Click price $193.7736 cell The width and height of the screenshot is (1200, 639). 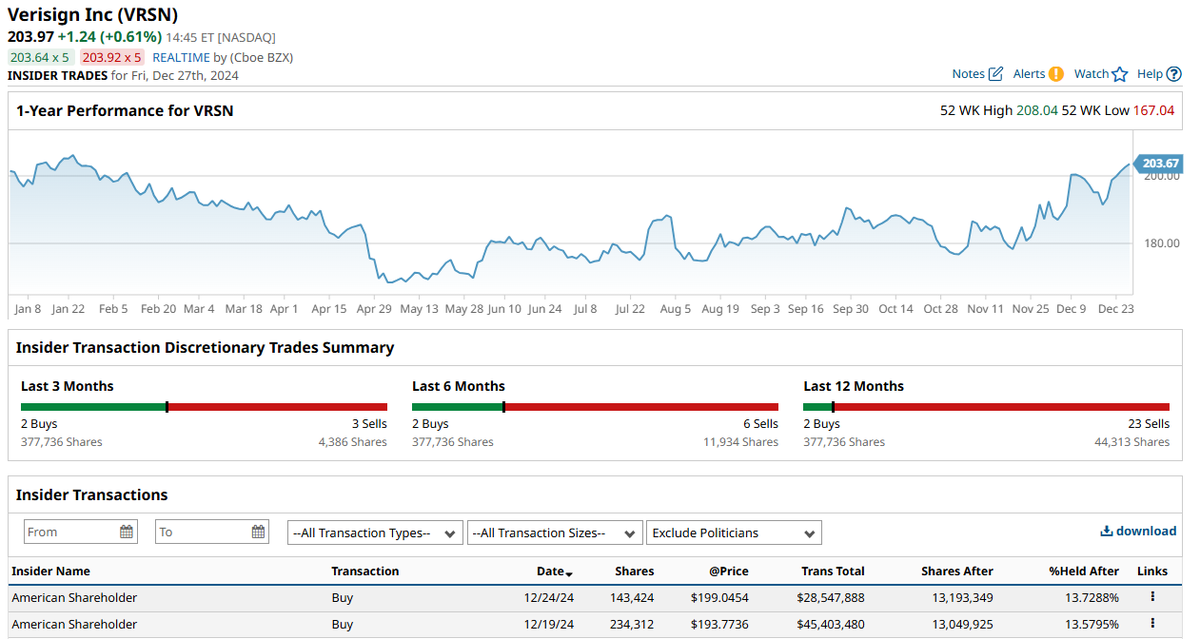click(x=719, y=624)
